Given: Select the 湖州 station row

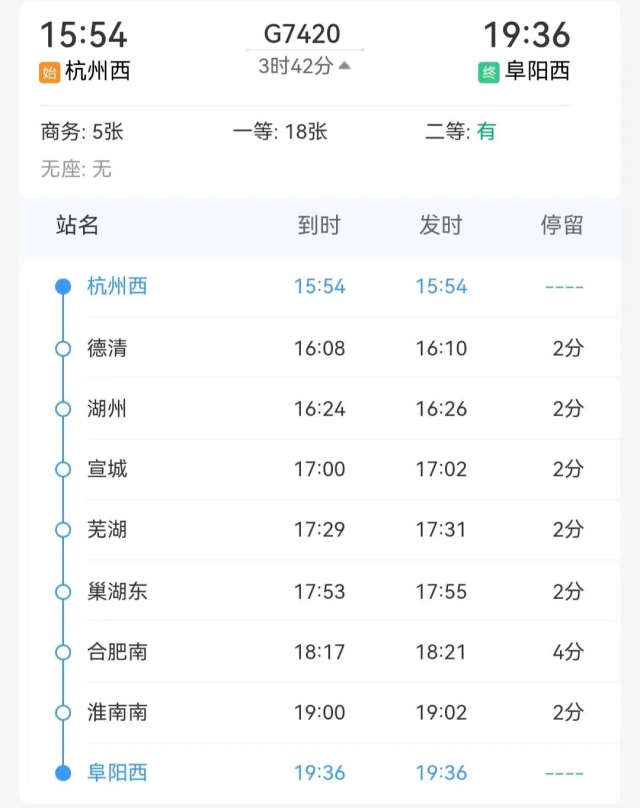Looking at the screenshot, I should coord(319,409).
